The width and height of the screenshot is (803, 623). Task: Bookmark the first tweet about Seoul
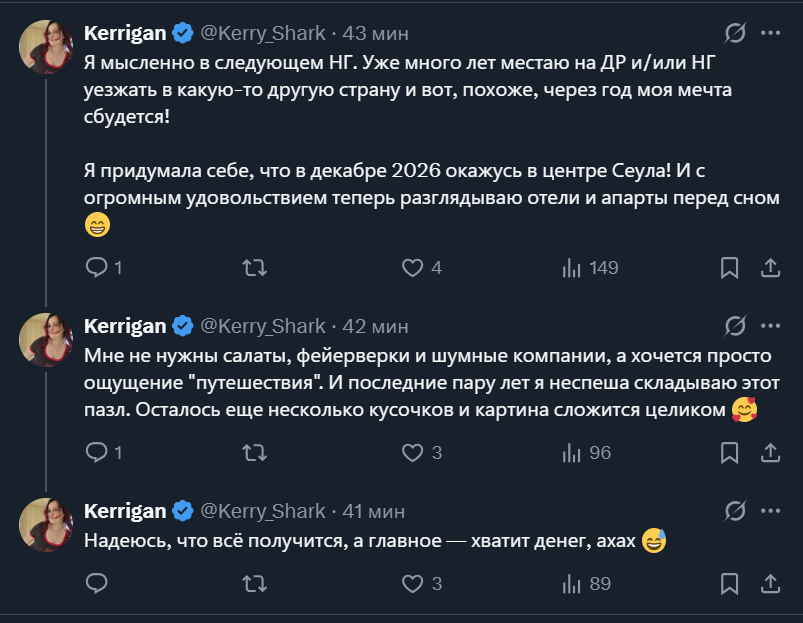point(730,268)
